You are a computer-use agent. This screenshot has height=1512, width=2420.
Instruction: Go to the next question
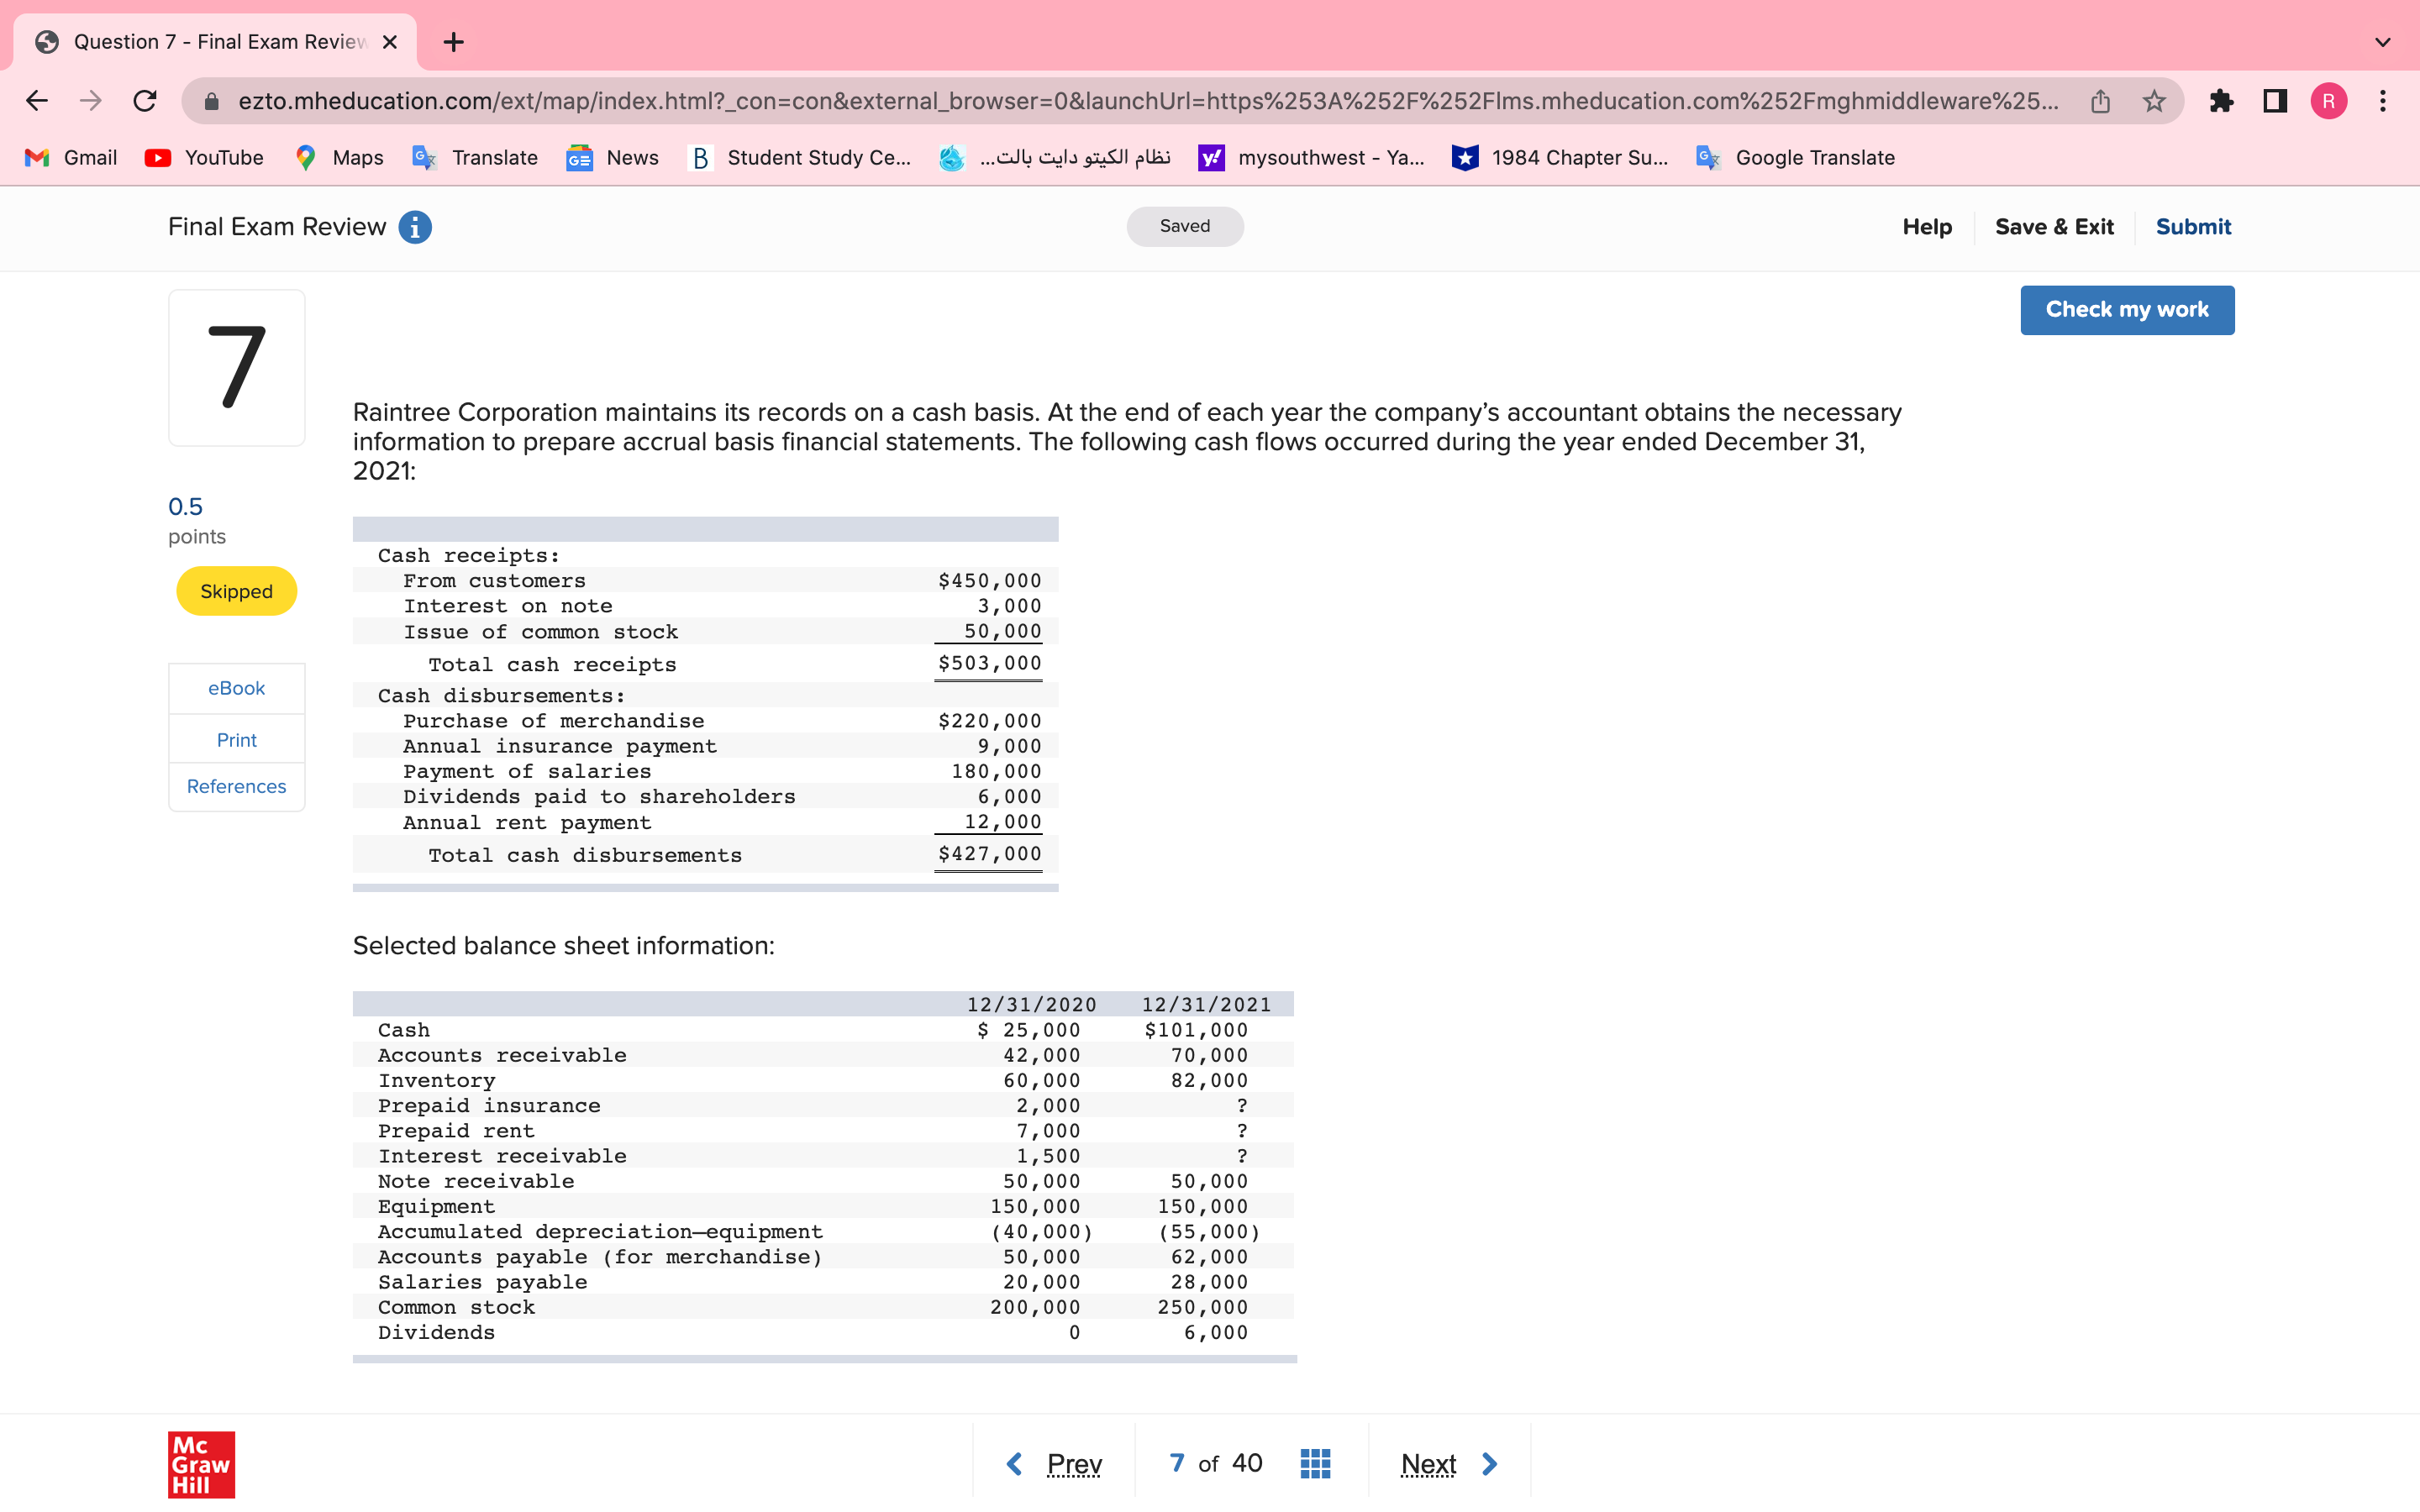click(x=1448, y=1464)
